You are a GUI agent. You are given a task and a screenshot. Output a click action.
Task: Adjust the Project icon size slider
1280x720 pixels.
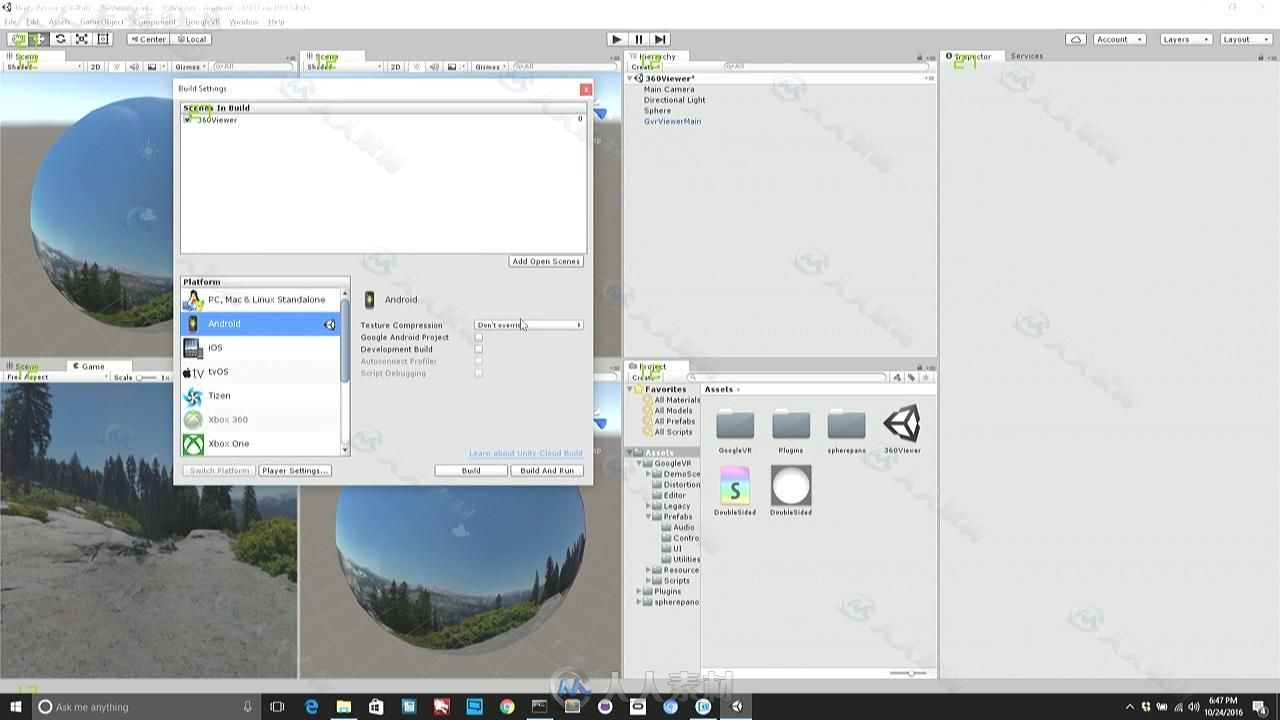pyautogui.click(x=909, y=673)
